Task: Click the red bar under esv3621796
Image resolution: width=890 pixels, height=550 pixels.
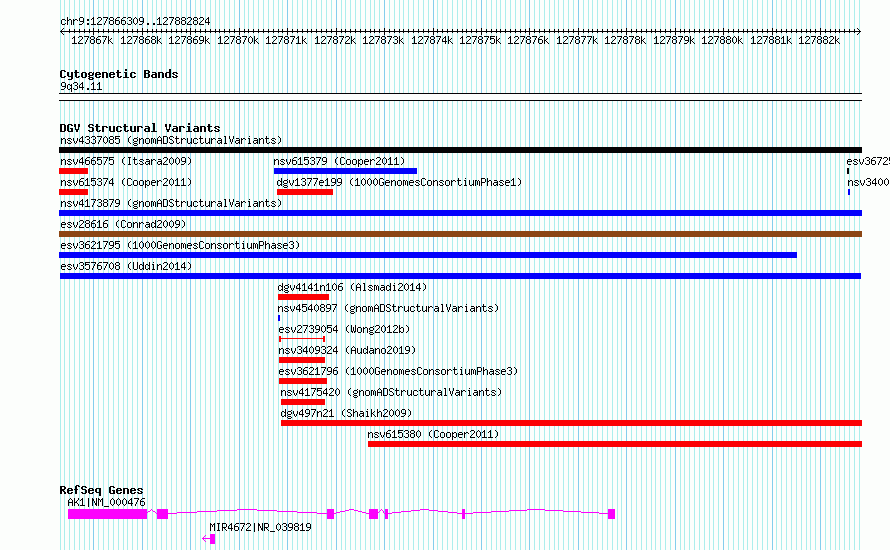Action: pos(303,381)
